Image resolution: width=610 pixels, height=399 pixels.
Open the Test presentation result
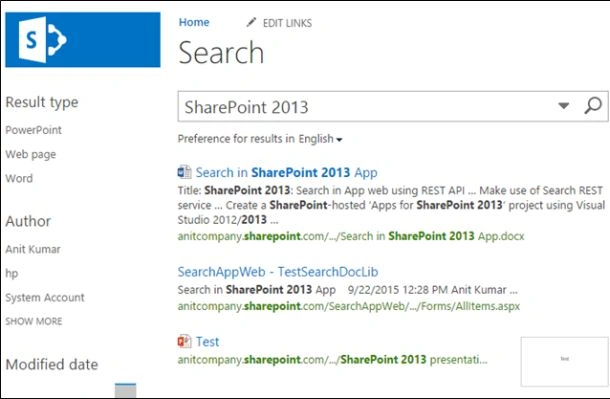207,342
